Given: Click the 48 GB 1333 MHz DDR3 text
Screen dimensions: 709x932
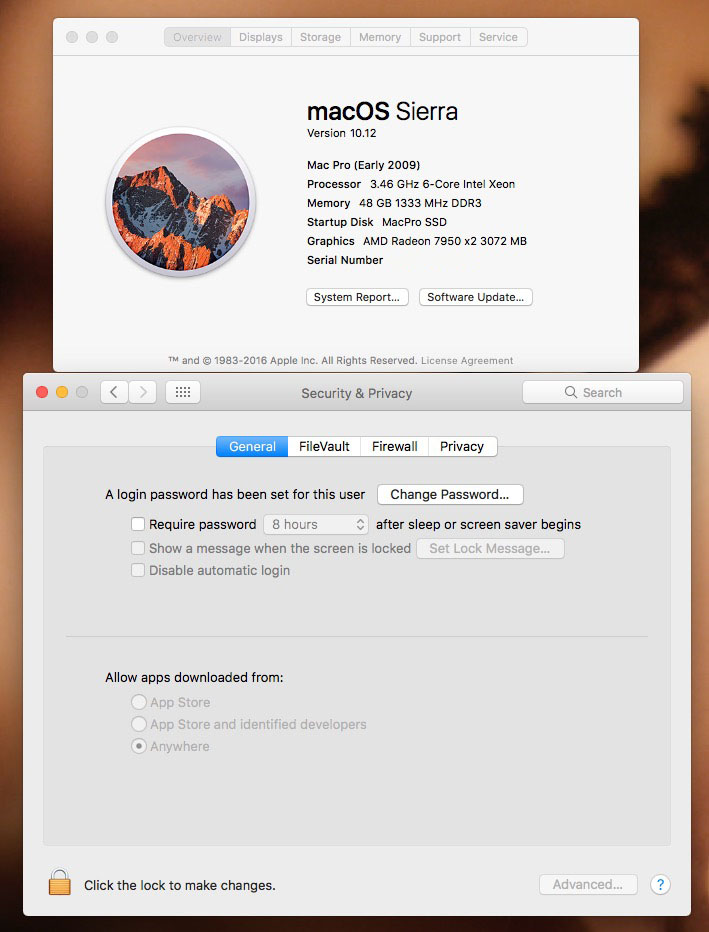Looking at the screenshot, I should [x=420, y=203].
